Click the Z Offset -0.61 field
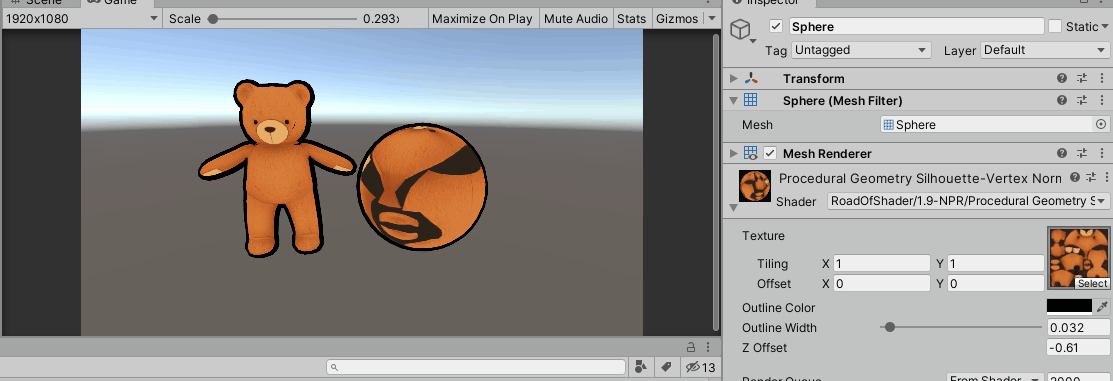 1078,348
